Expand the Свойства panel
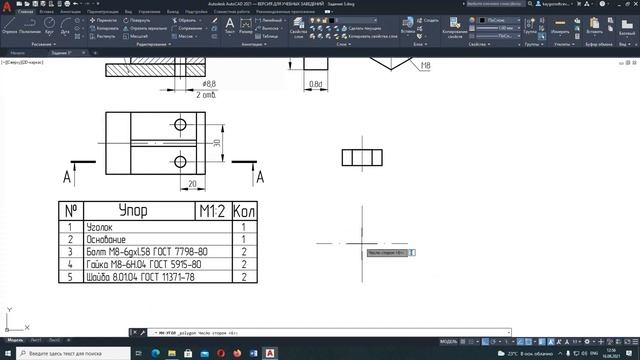 [x=479, y=44]
